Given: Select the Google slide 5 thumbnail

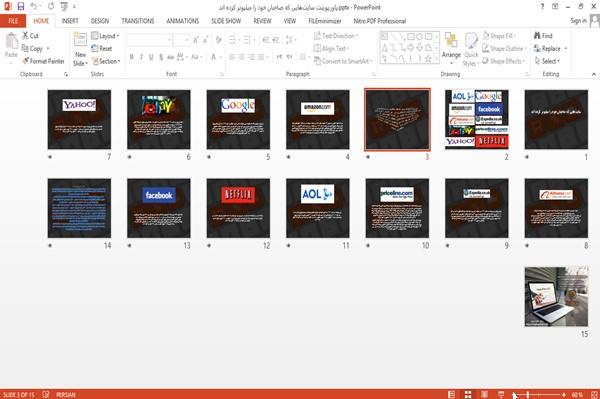Looking at the screenshot, I should [x=238, y=119].
